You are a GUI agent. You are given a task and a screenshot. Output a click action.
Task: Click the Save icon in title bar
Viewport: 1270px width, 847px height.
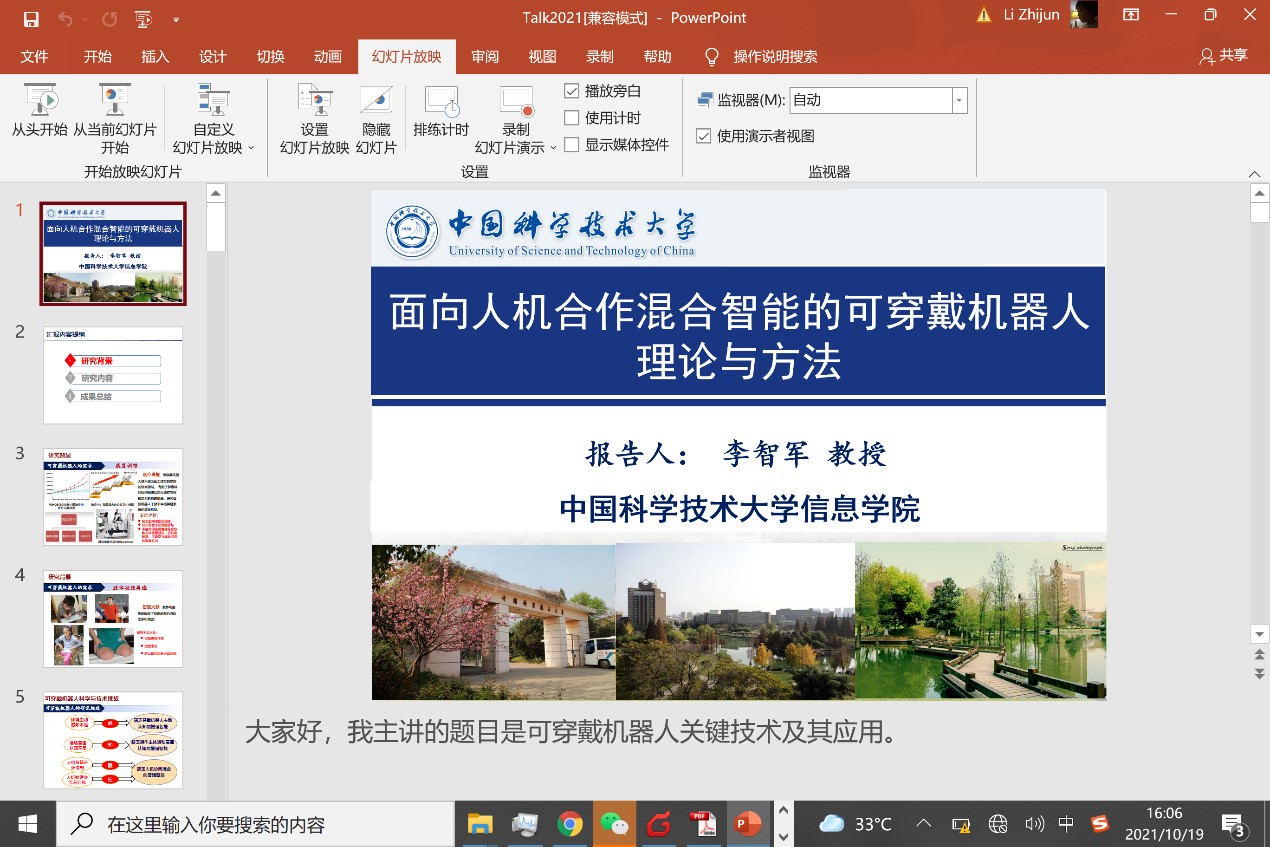click(30, 18)
